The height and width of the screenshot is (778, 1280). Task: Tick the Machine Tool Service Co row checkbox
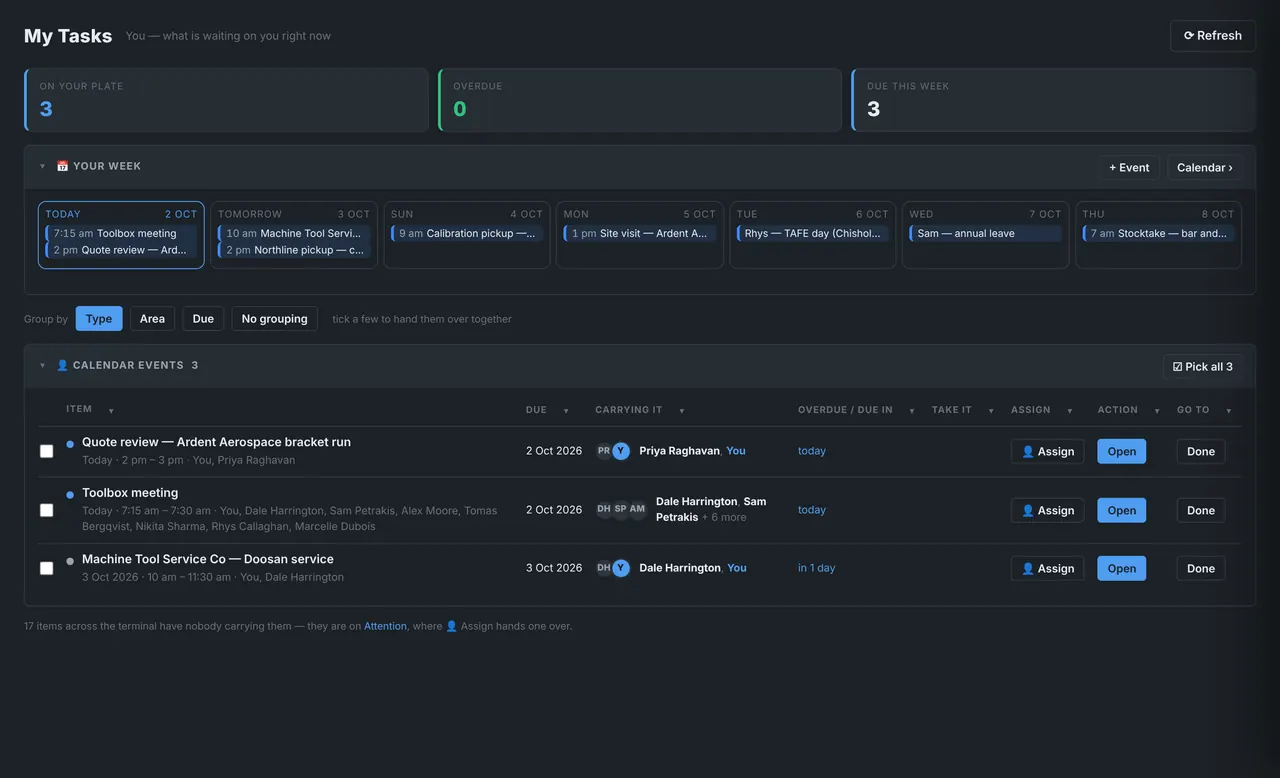pos(46,568)
